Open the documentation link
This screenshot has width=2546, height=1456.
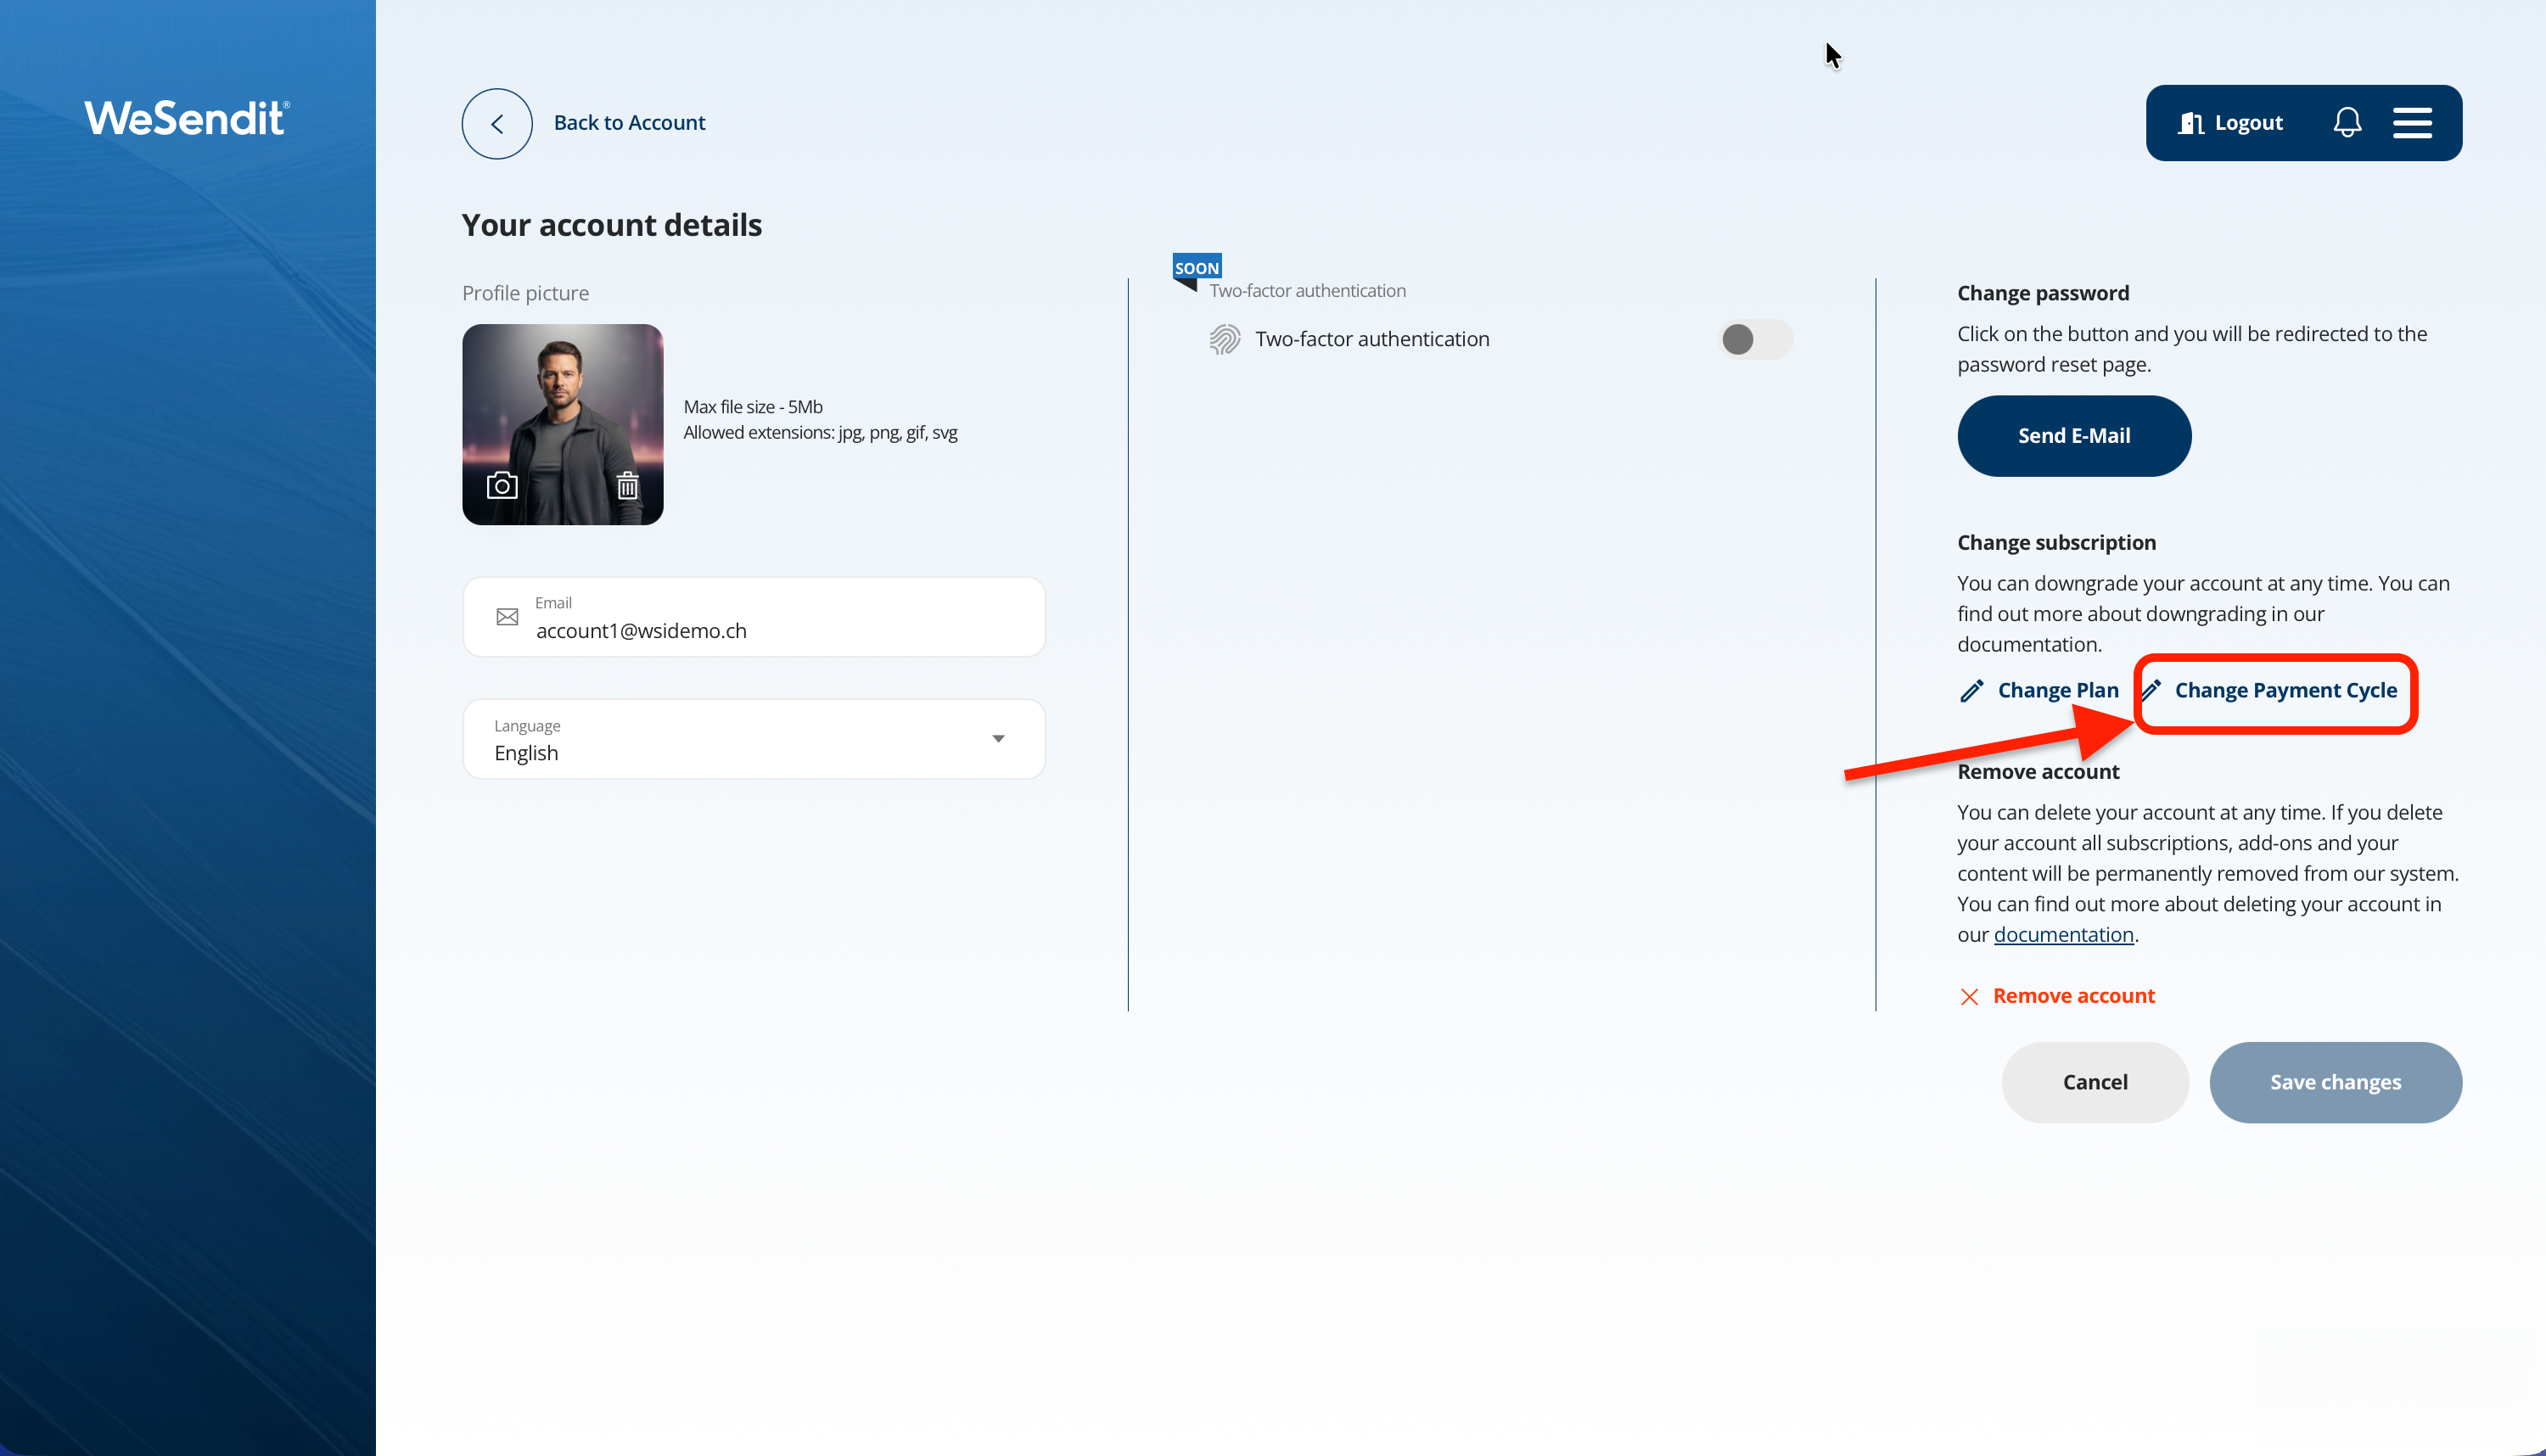coord(2062,934)
